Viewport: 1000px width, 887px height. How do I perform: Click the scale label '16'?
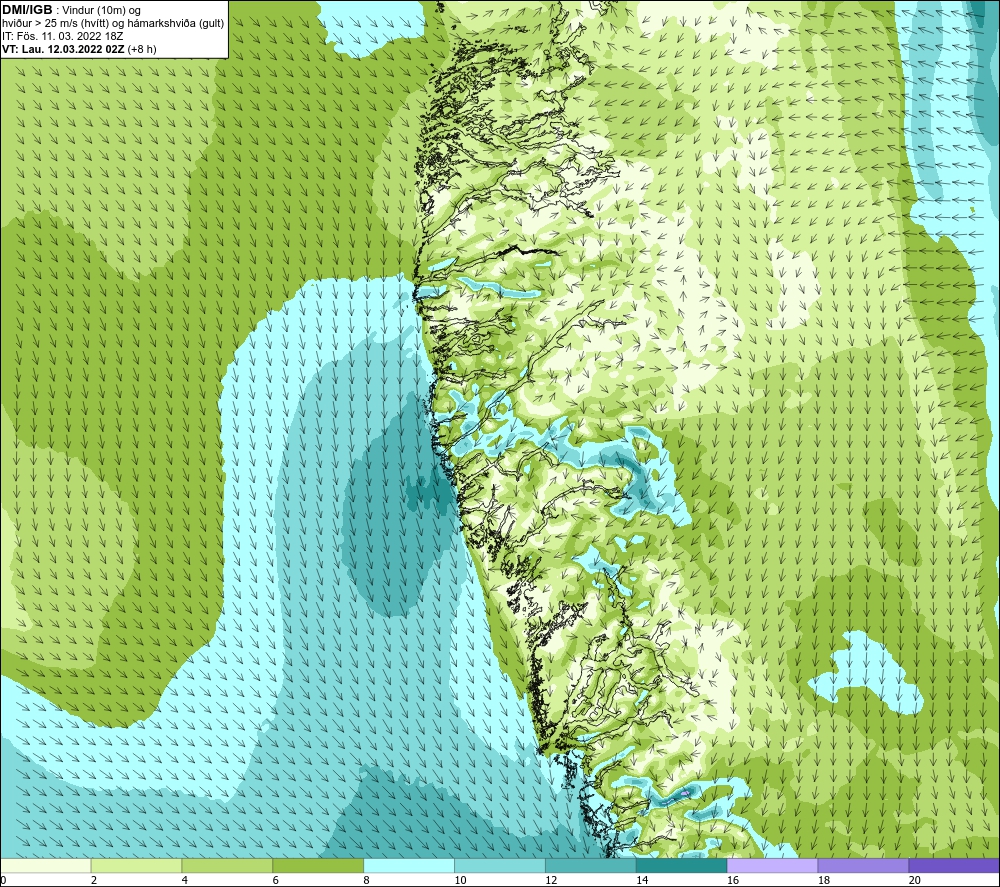(733, 881)
